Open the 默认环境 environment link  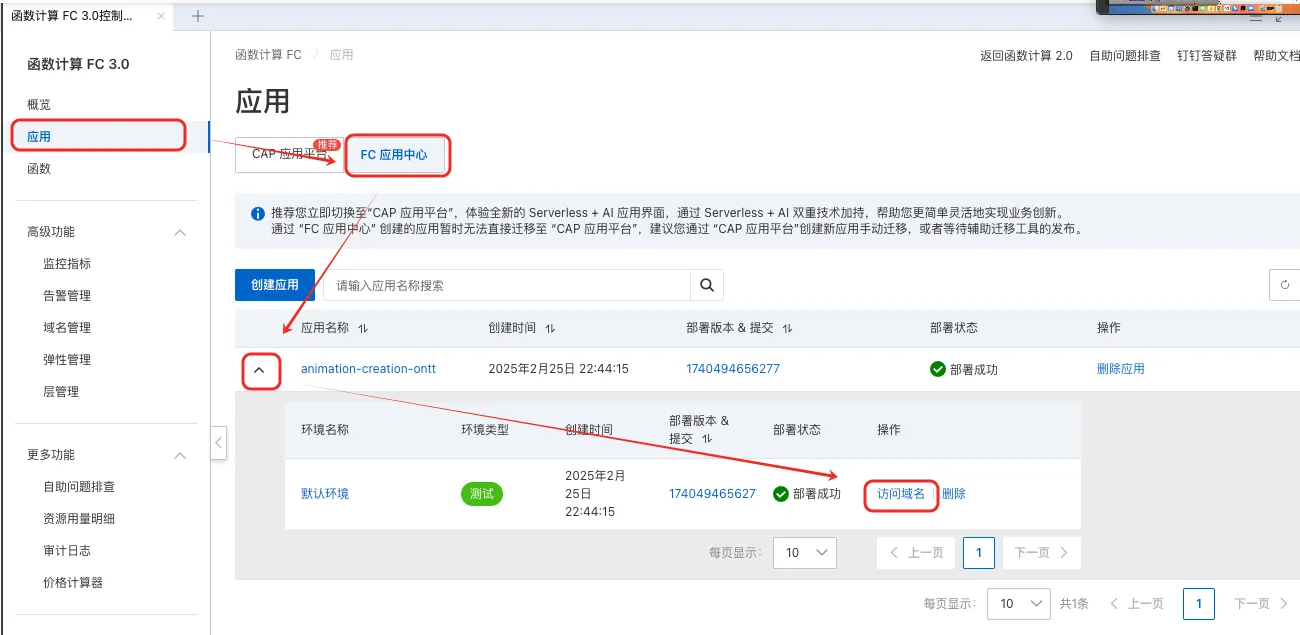point(325,494)
